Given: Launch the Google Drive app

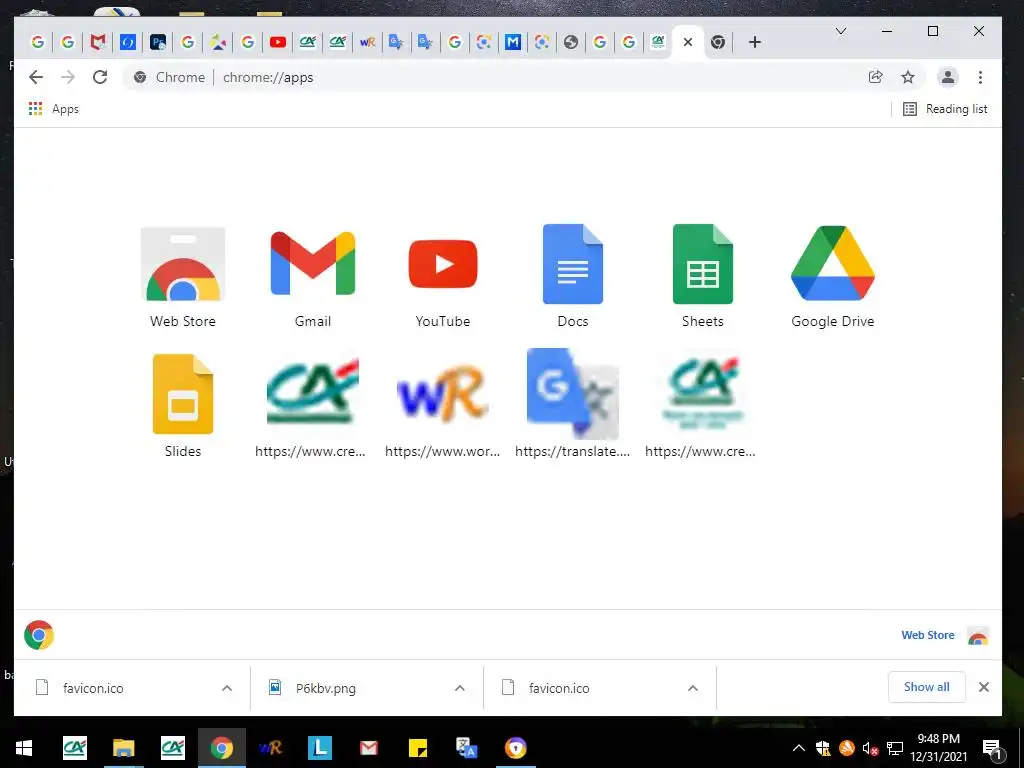Looking at the screenshot, I should 833,277.
